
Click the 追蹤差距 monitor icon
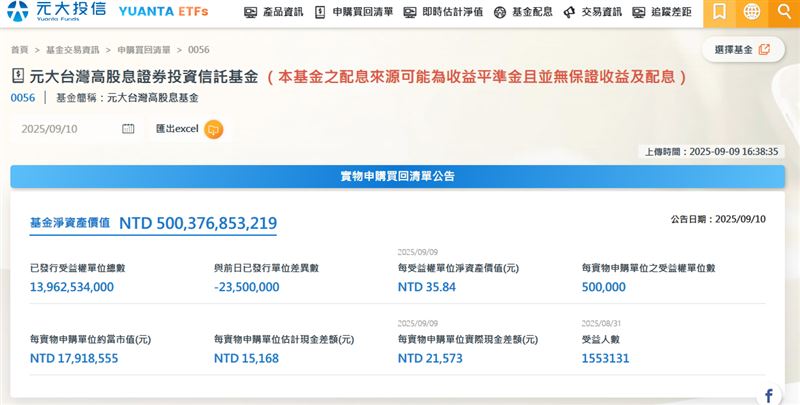tap(639, 13)
